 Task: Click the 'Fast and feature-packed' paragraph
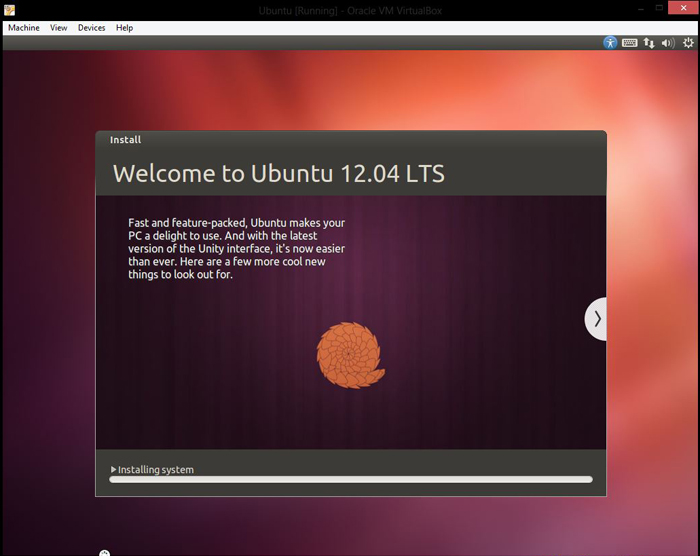point(237,248)
